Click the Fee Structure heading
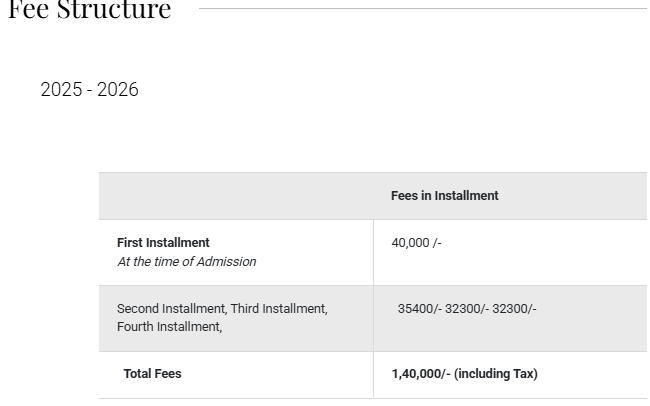The width and height of the screenshot is (650, 406). coord(90,10)
